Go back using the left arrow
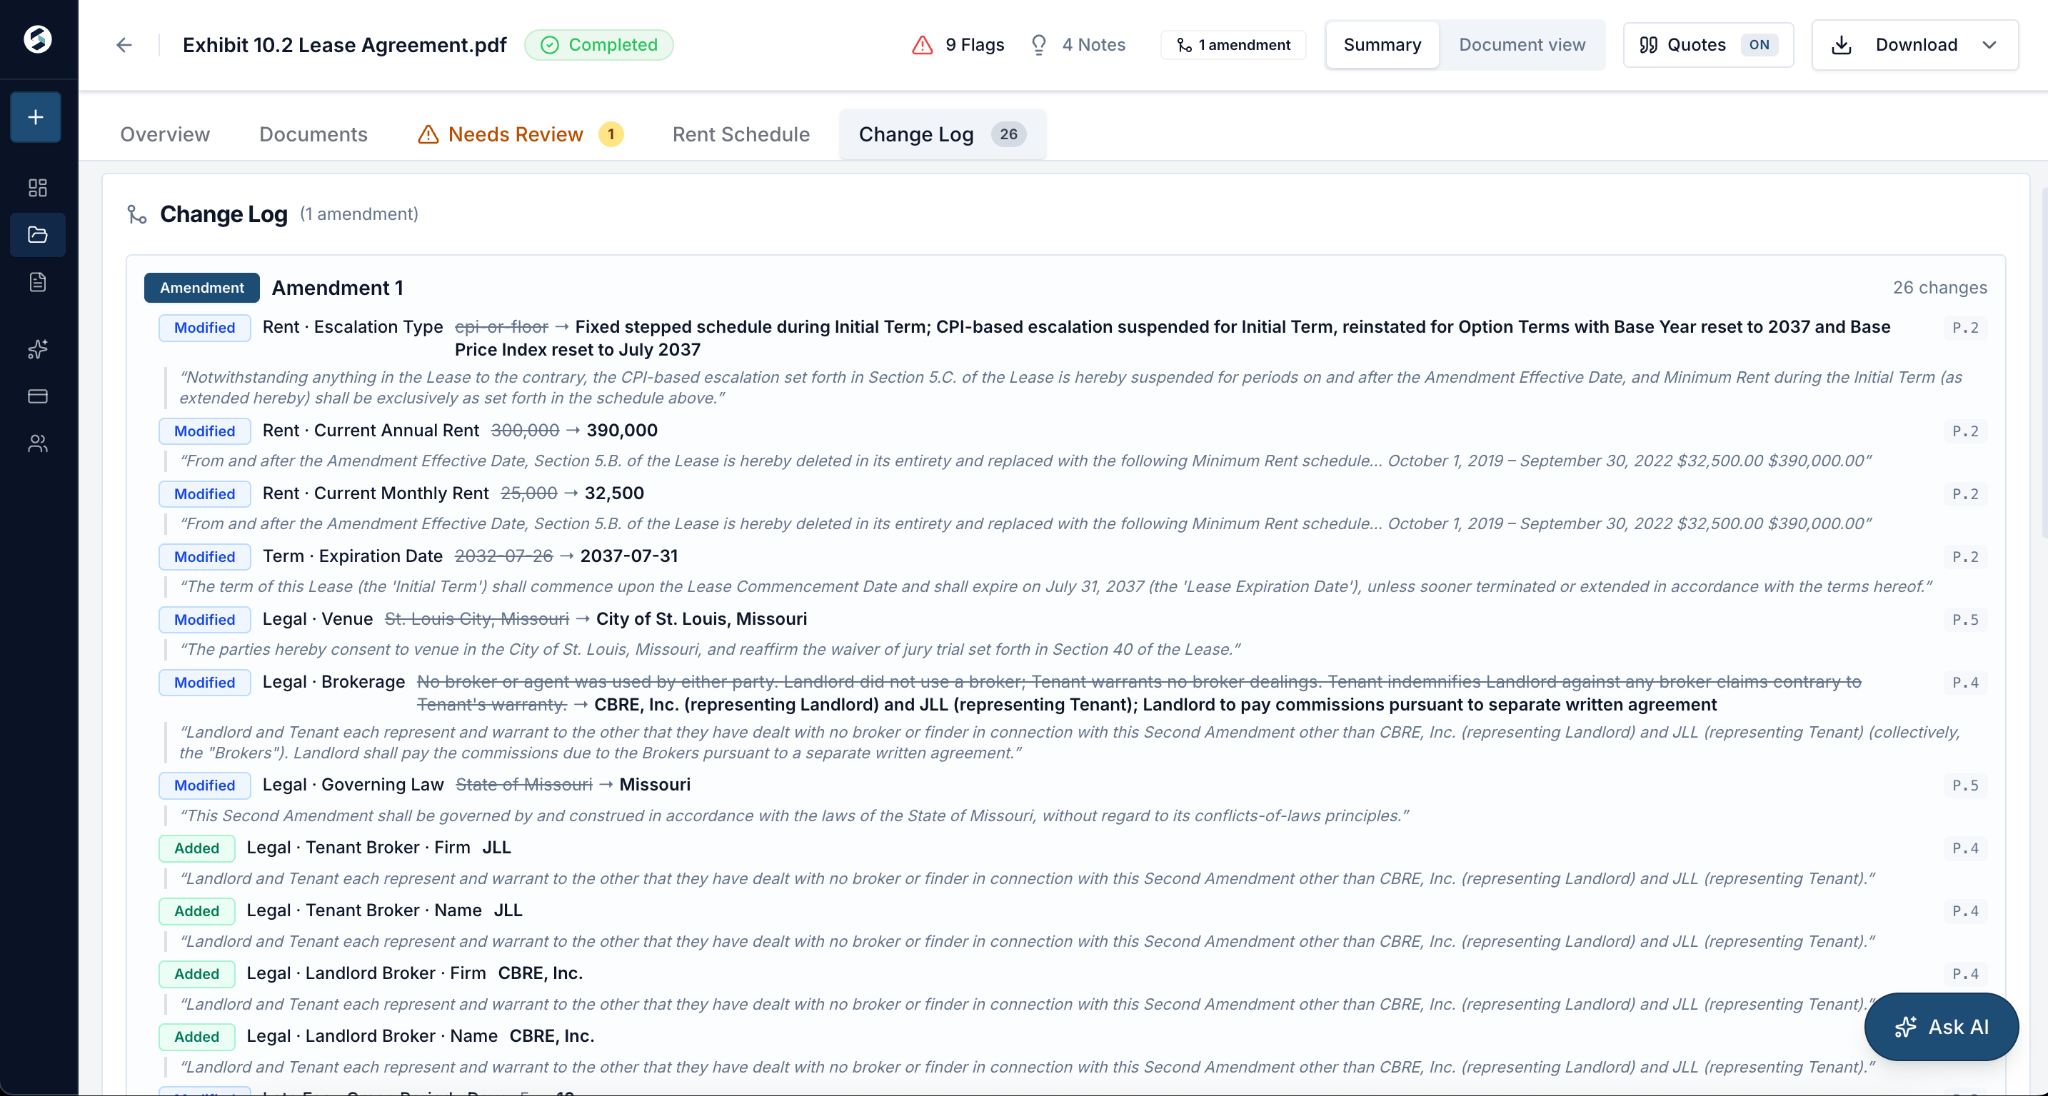The height and width of the screenshot is (1096, 2048). (124, 45)
